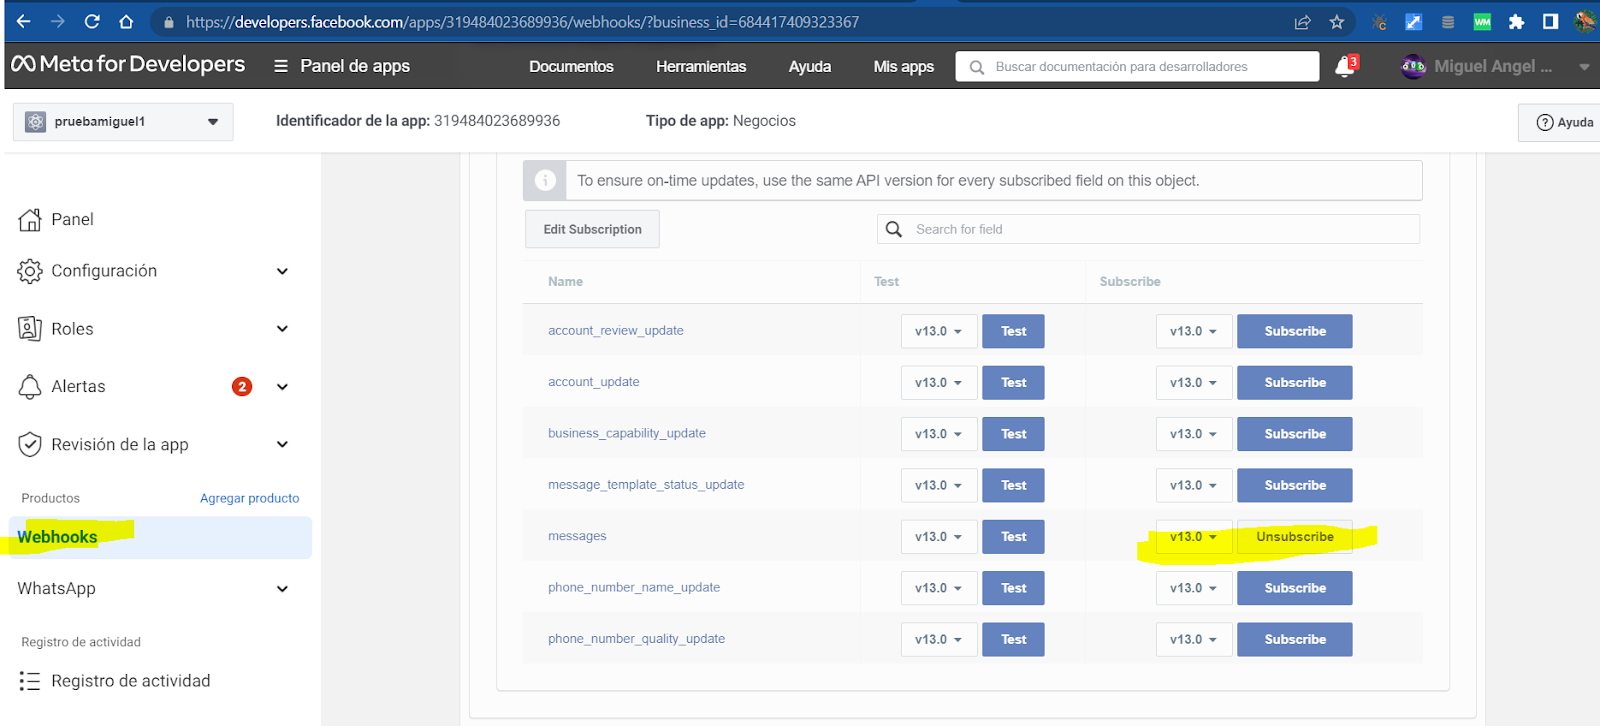Click the Miguel Angel profile avatar
This screenshot has height=726, width=1600.
pyautogui.click(x=1413, y=66)
